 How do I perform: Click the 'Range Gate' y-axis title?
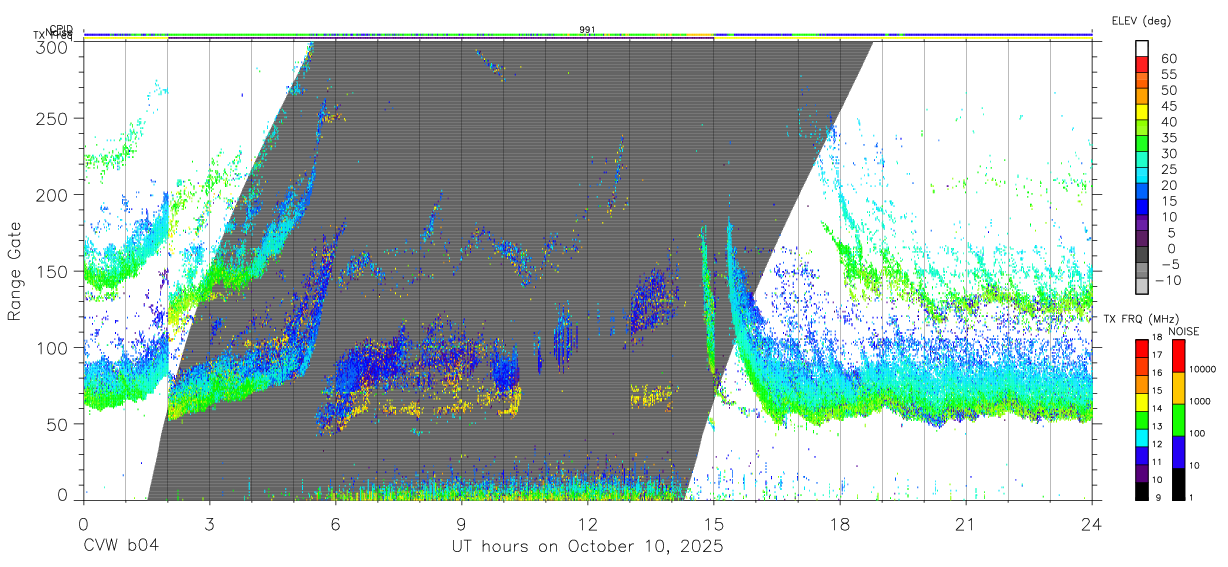click(x=15, y=270)
